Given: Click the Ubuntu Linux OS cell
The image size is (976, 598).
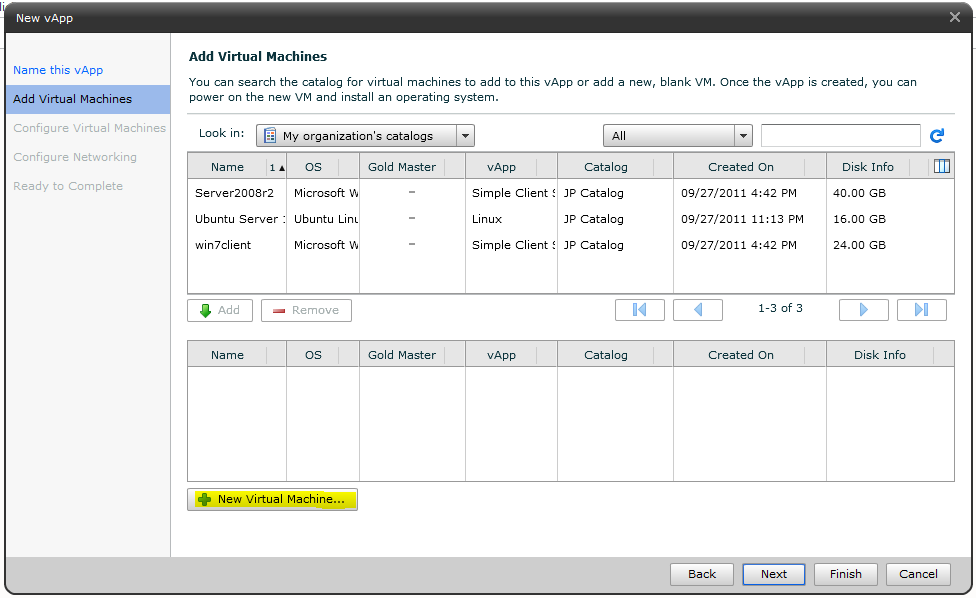Looking at the screenshot, I should [x=323, y=219].
